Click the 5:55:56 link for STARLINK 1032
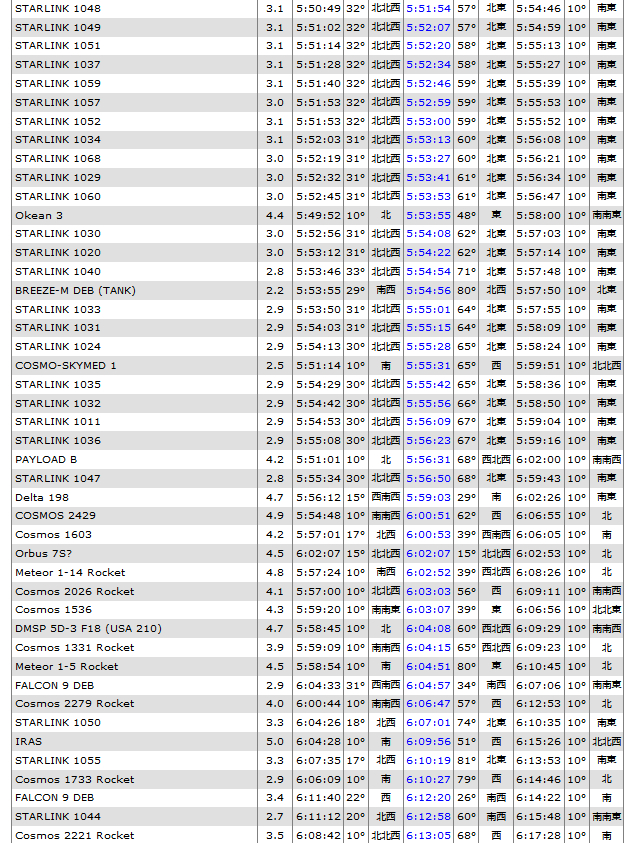Screen dimensions: 637x843 [428, 403]
